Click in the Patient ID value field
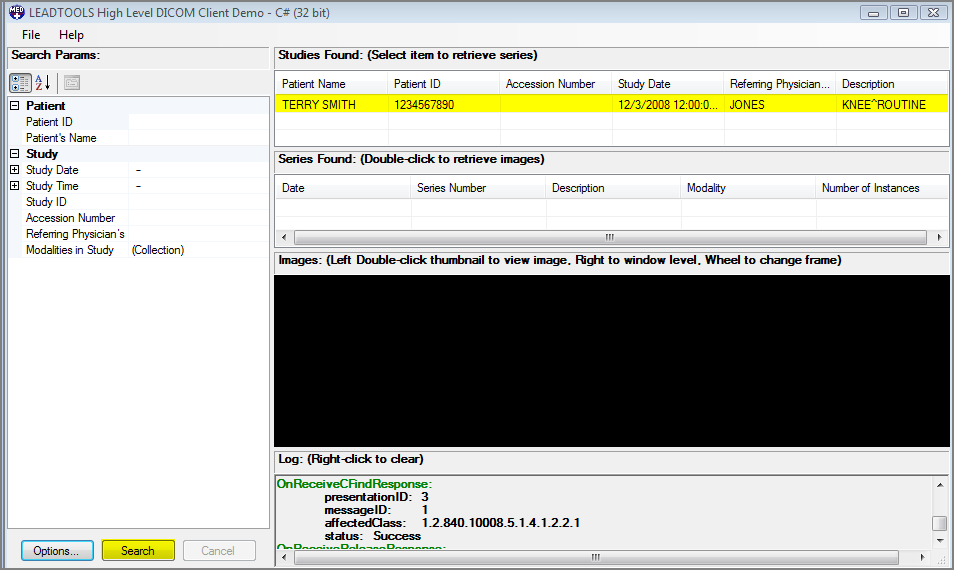 (x=198, y=122)
